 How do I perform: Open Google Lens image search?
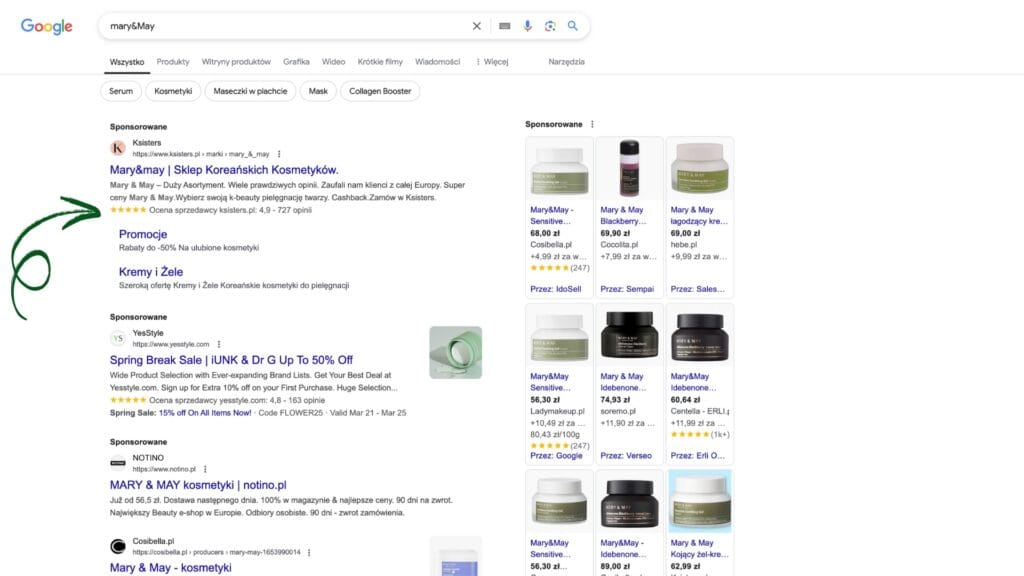(x=550, y=25)
